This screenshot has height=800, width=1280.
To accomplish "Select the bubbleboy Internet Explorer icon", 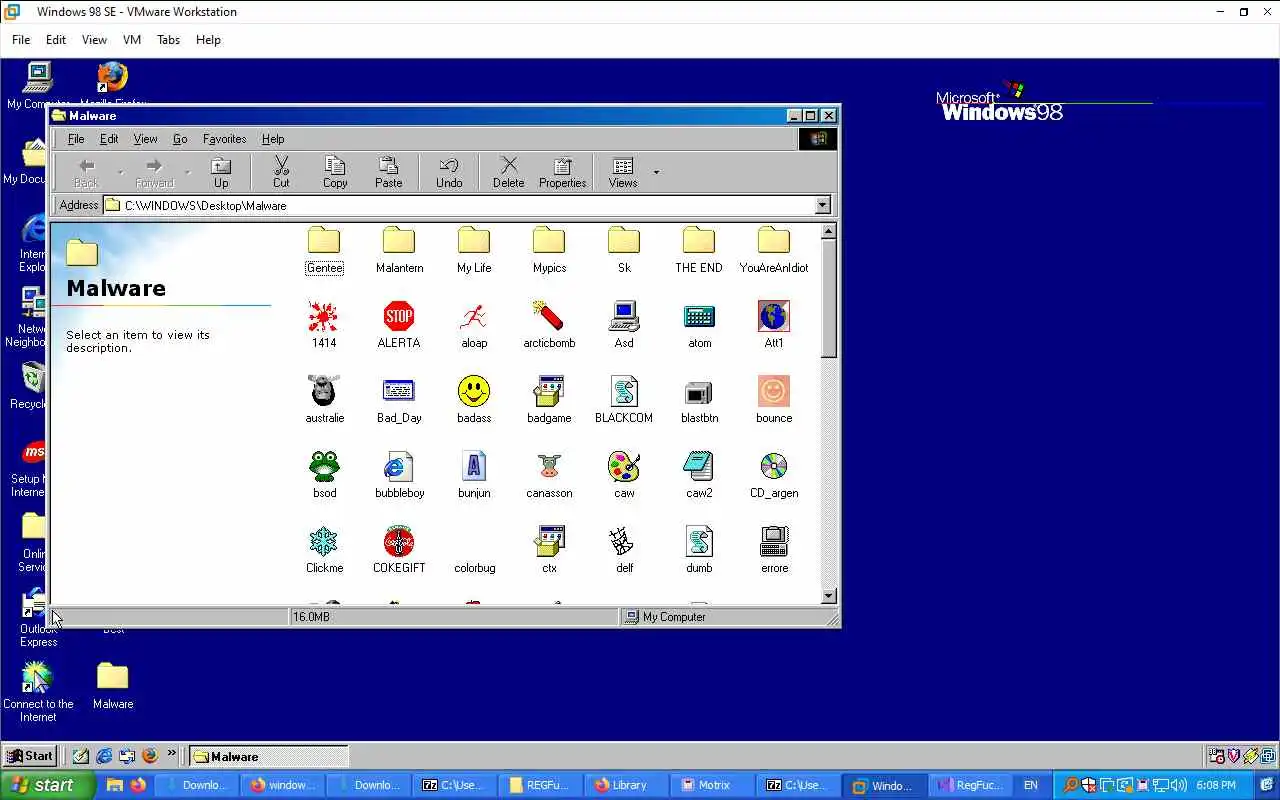I will 399,466.
